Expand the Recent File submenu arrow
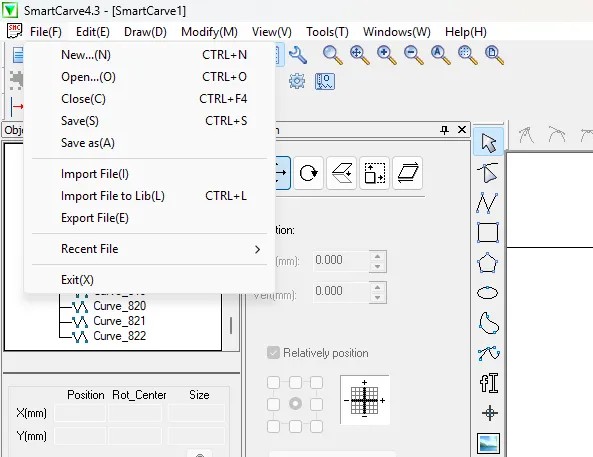593x457 pixels. coord(258,249)
